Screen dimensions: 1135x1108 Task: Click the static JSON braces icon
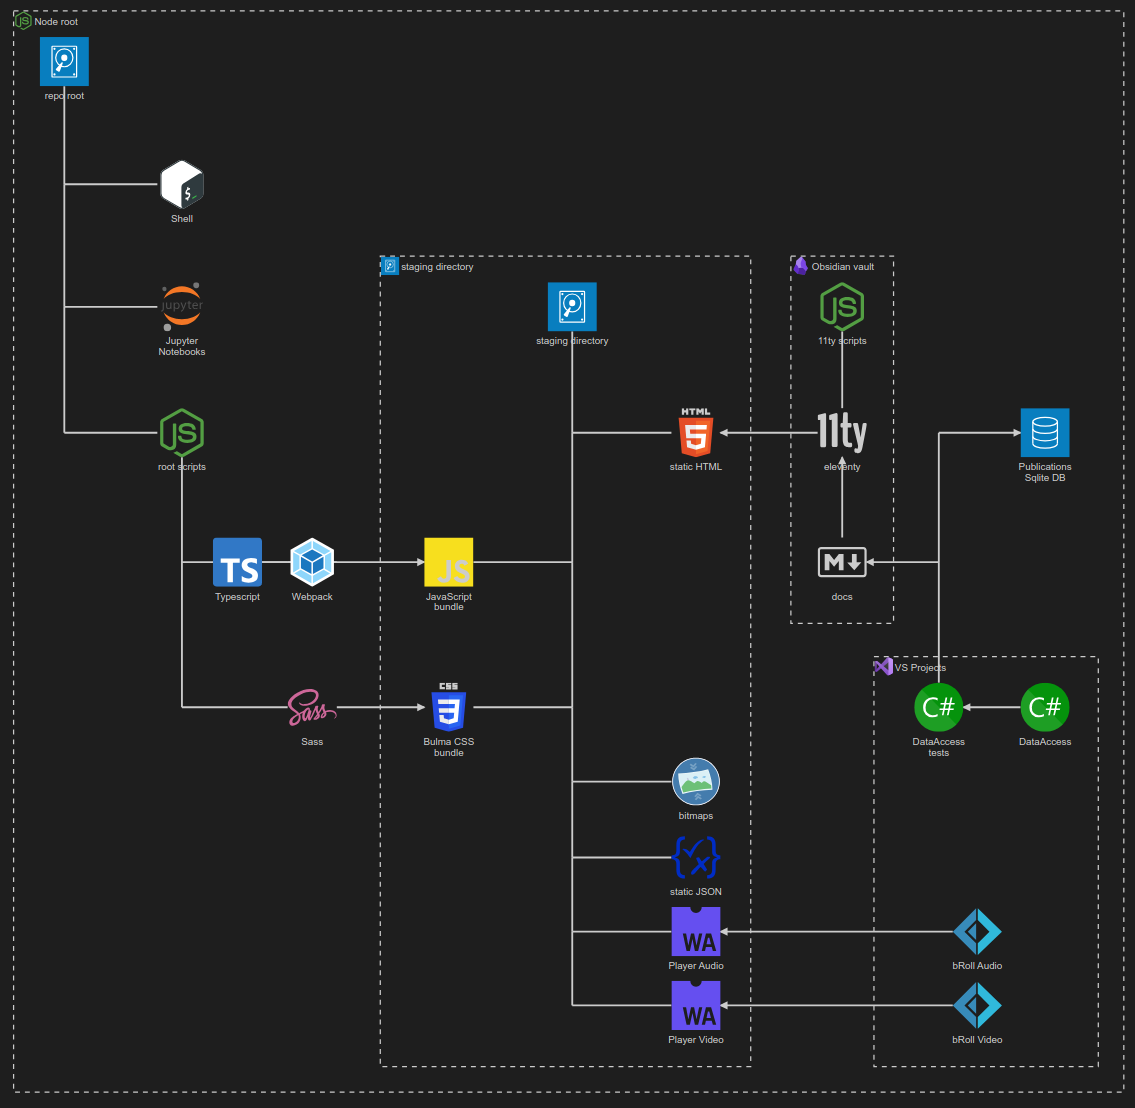696,857
